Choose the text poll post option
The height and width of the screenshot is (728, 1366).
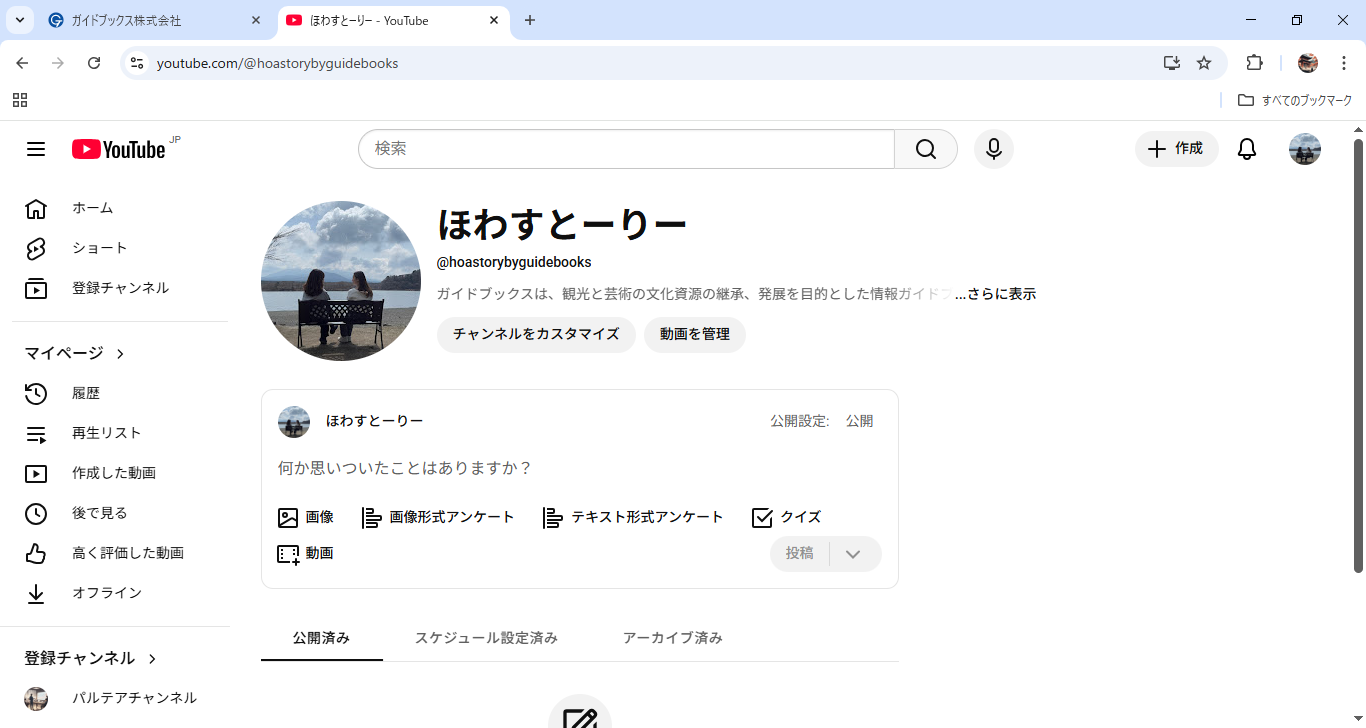pos(633,517)
